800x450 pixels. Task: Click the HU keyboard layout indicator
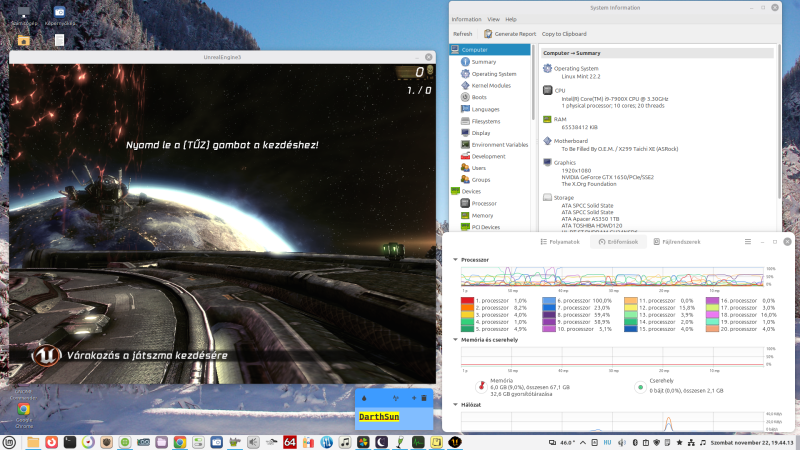tap(607, 443)
